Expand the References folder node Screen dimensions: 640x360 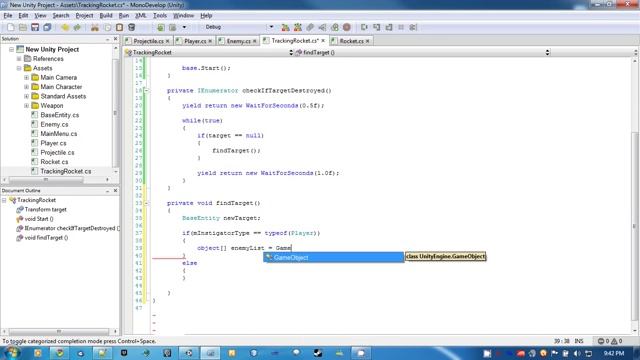tap(19, 59)
